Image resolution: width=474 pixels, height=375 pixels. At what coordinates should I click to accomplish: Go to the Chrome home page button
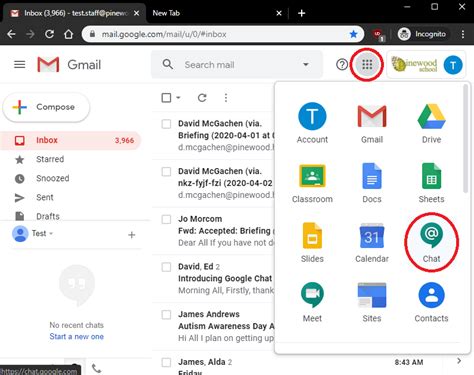pyautogui.click(x=69, y=34)
